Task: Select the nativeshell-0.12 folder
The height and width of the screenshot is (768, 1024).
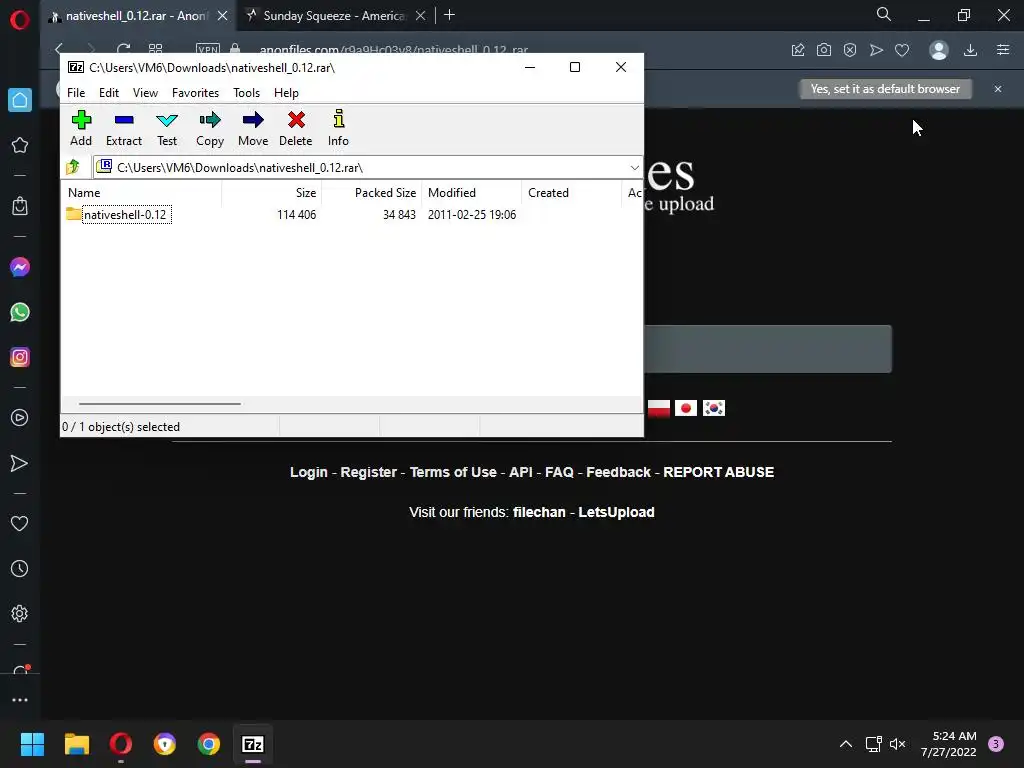Action: click(x=119, y=214)
